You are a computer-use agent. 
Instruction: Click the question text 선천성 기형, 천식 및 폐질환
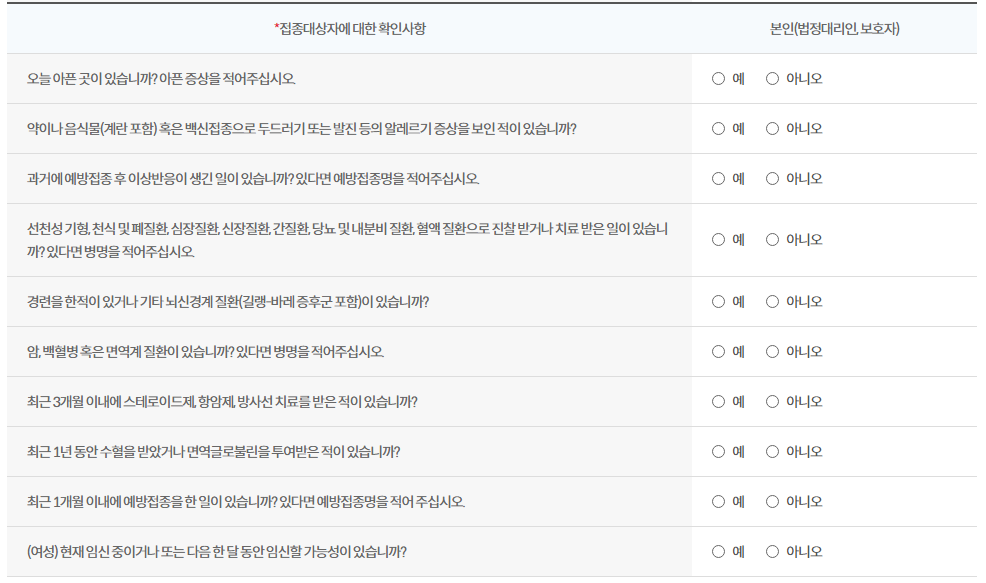click(347, 240)
